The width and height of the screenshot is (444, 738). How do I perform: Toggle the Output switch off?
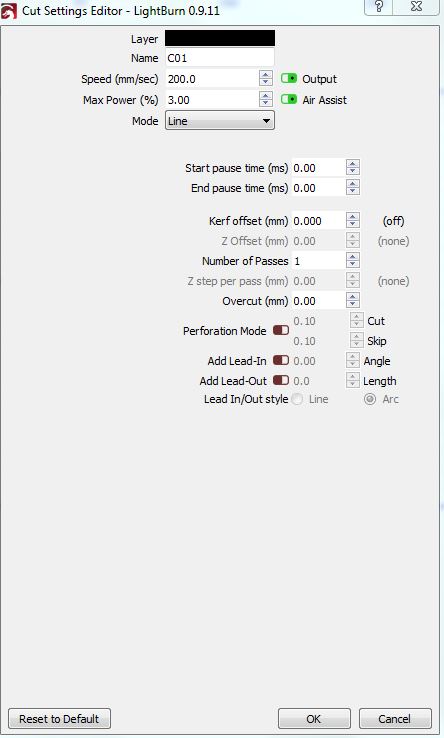pyautogui.click(x=289, y=78)
